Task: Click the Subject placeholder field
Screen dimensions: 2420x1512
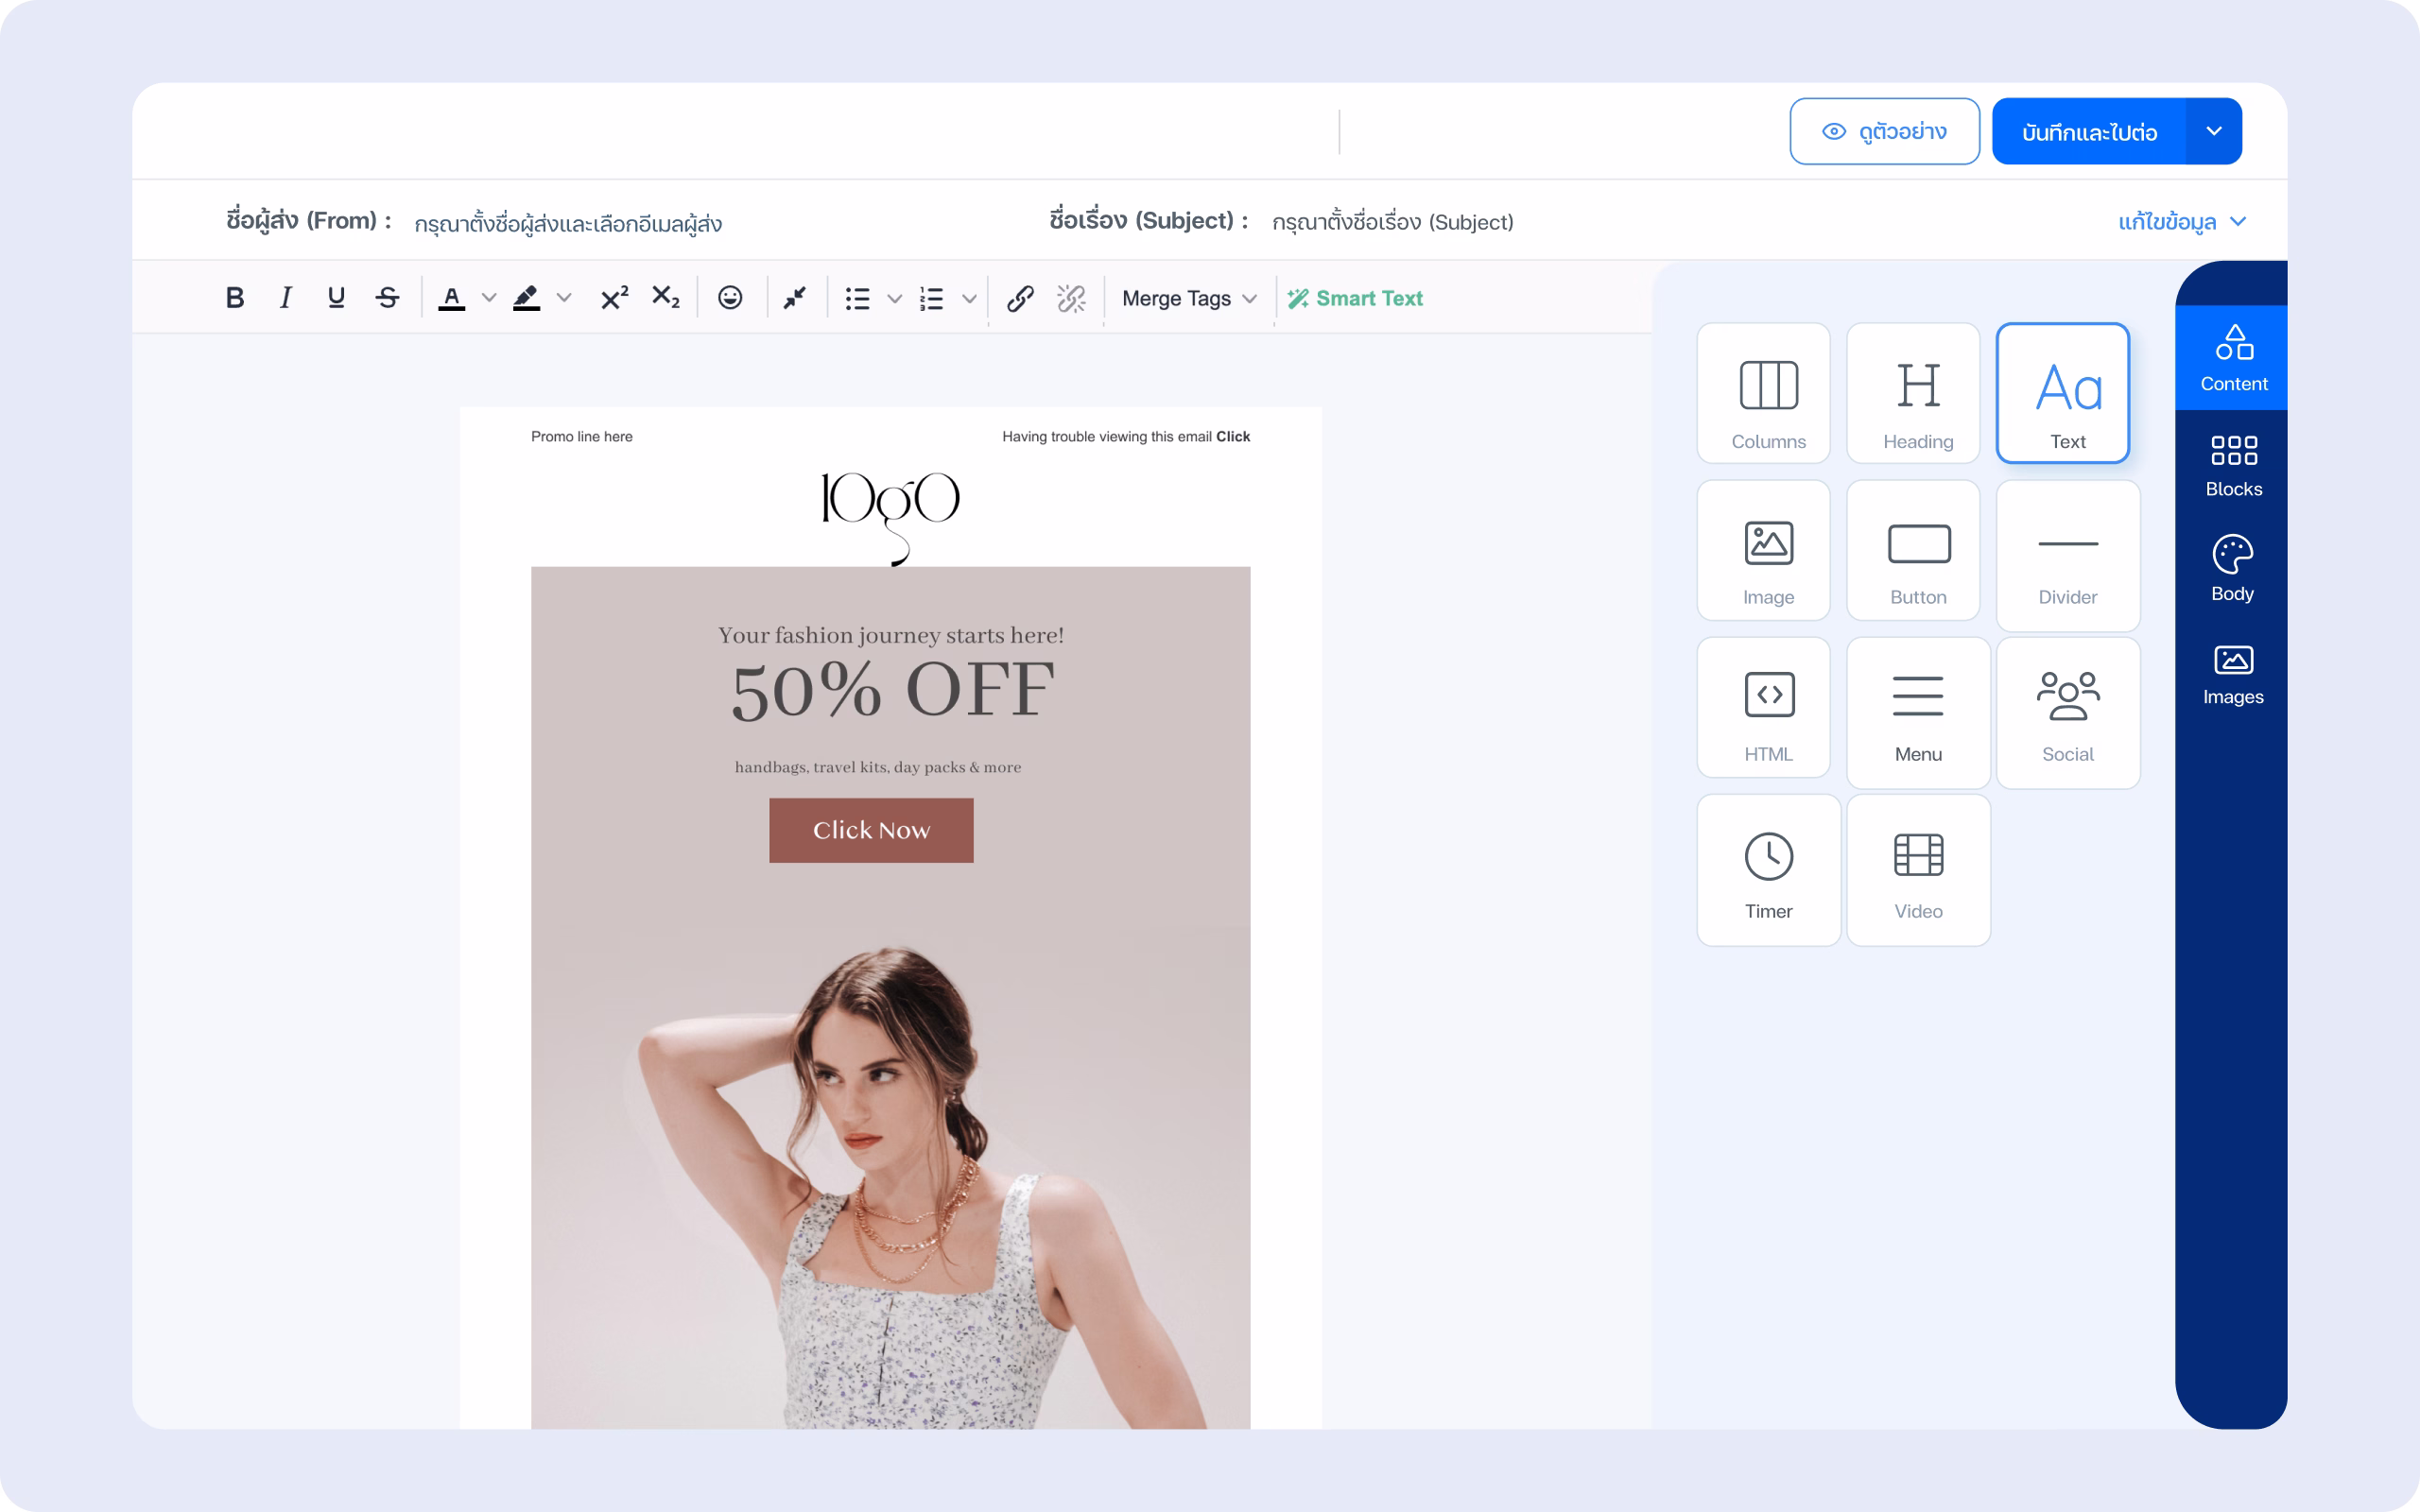Action: point(1392,222)
